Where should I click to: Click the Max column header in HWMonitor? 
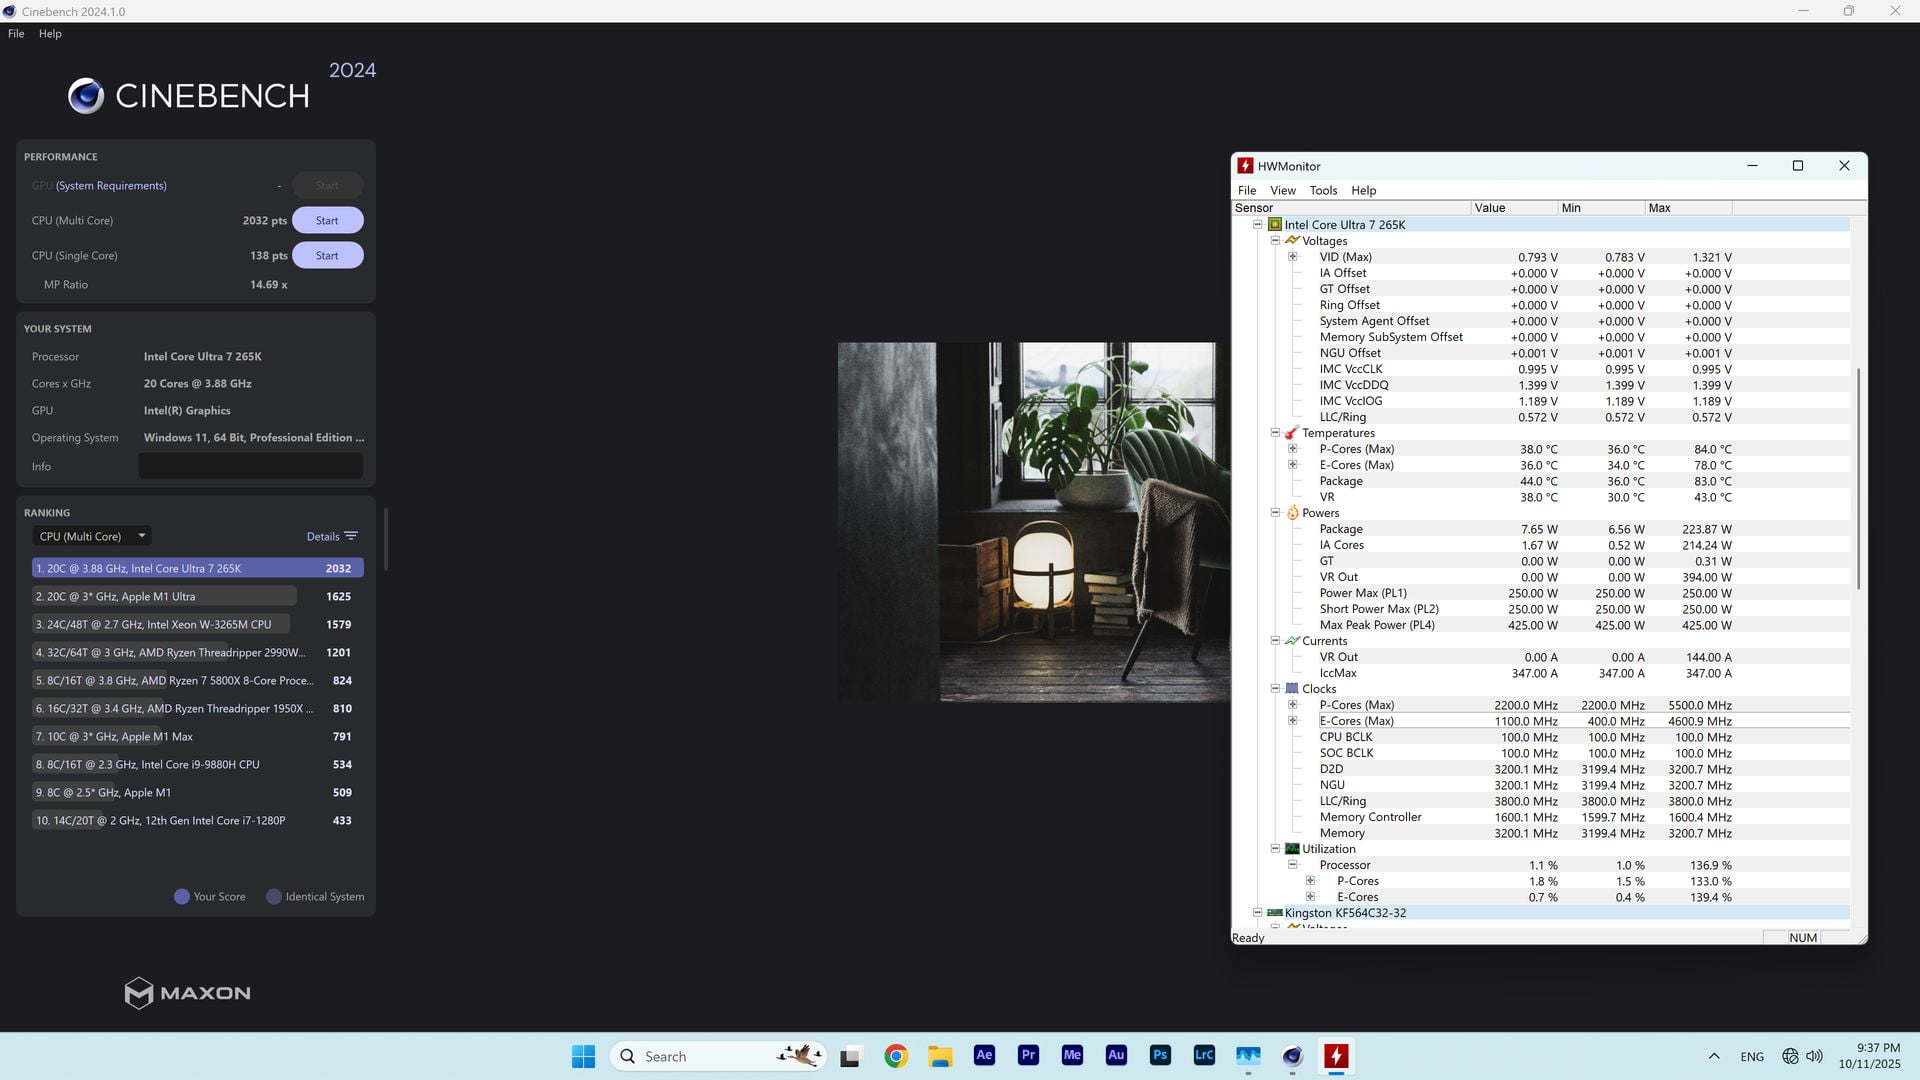(1688, 208)
